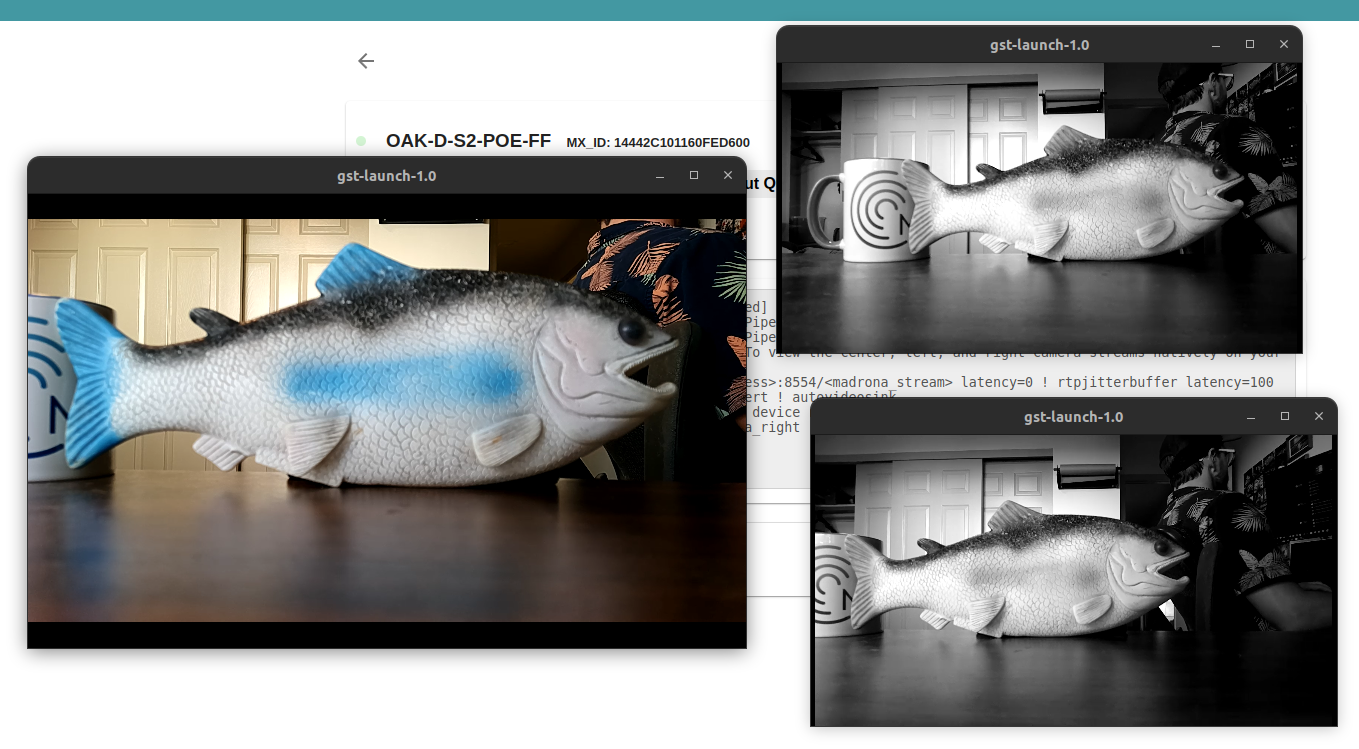Minimize the upper grayscale gst-launch window
The height and width of the screenshot is (749, 1359).
[x=1216, y=45]
